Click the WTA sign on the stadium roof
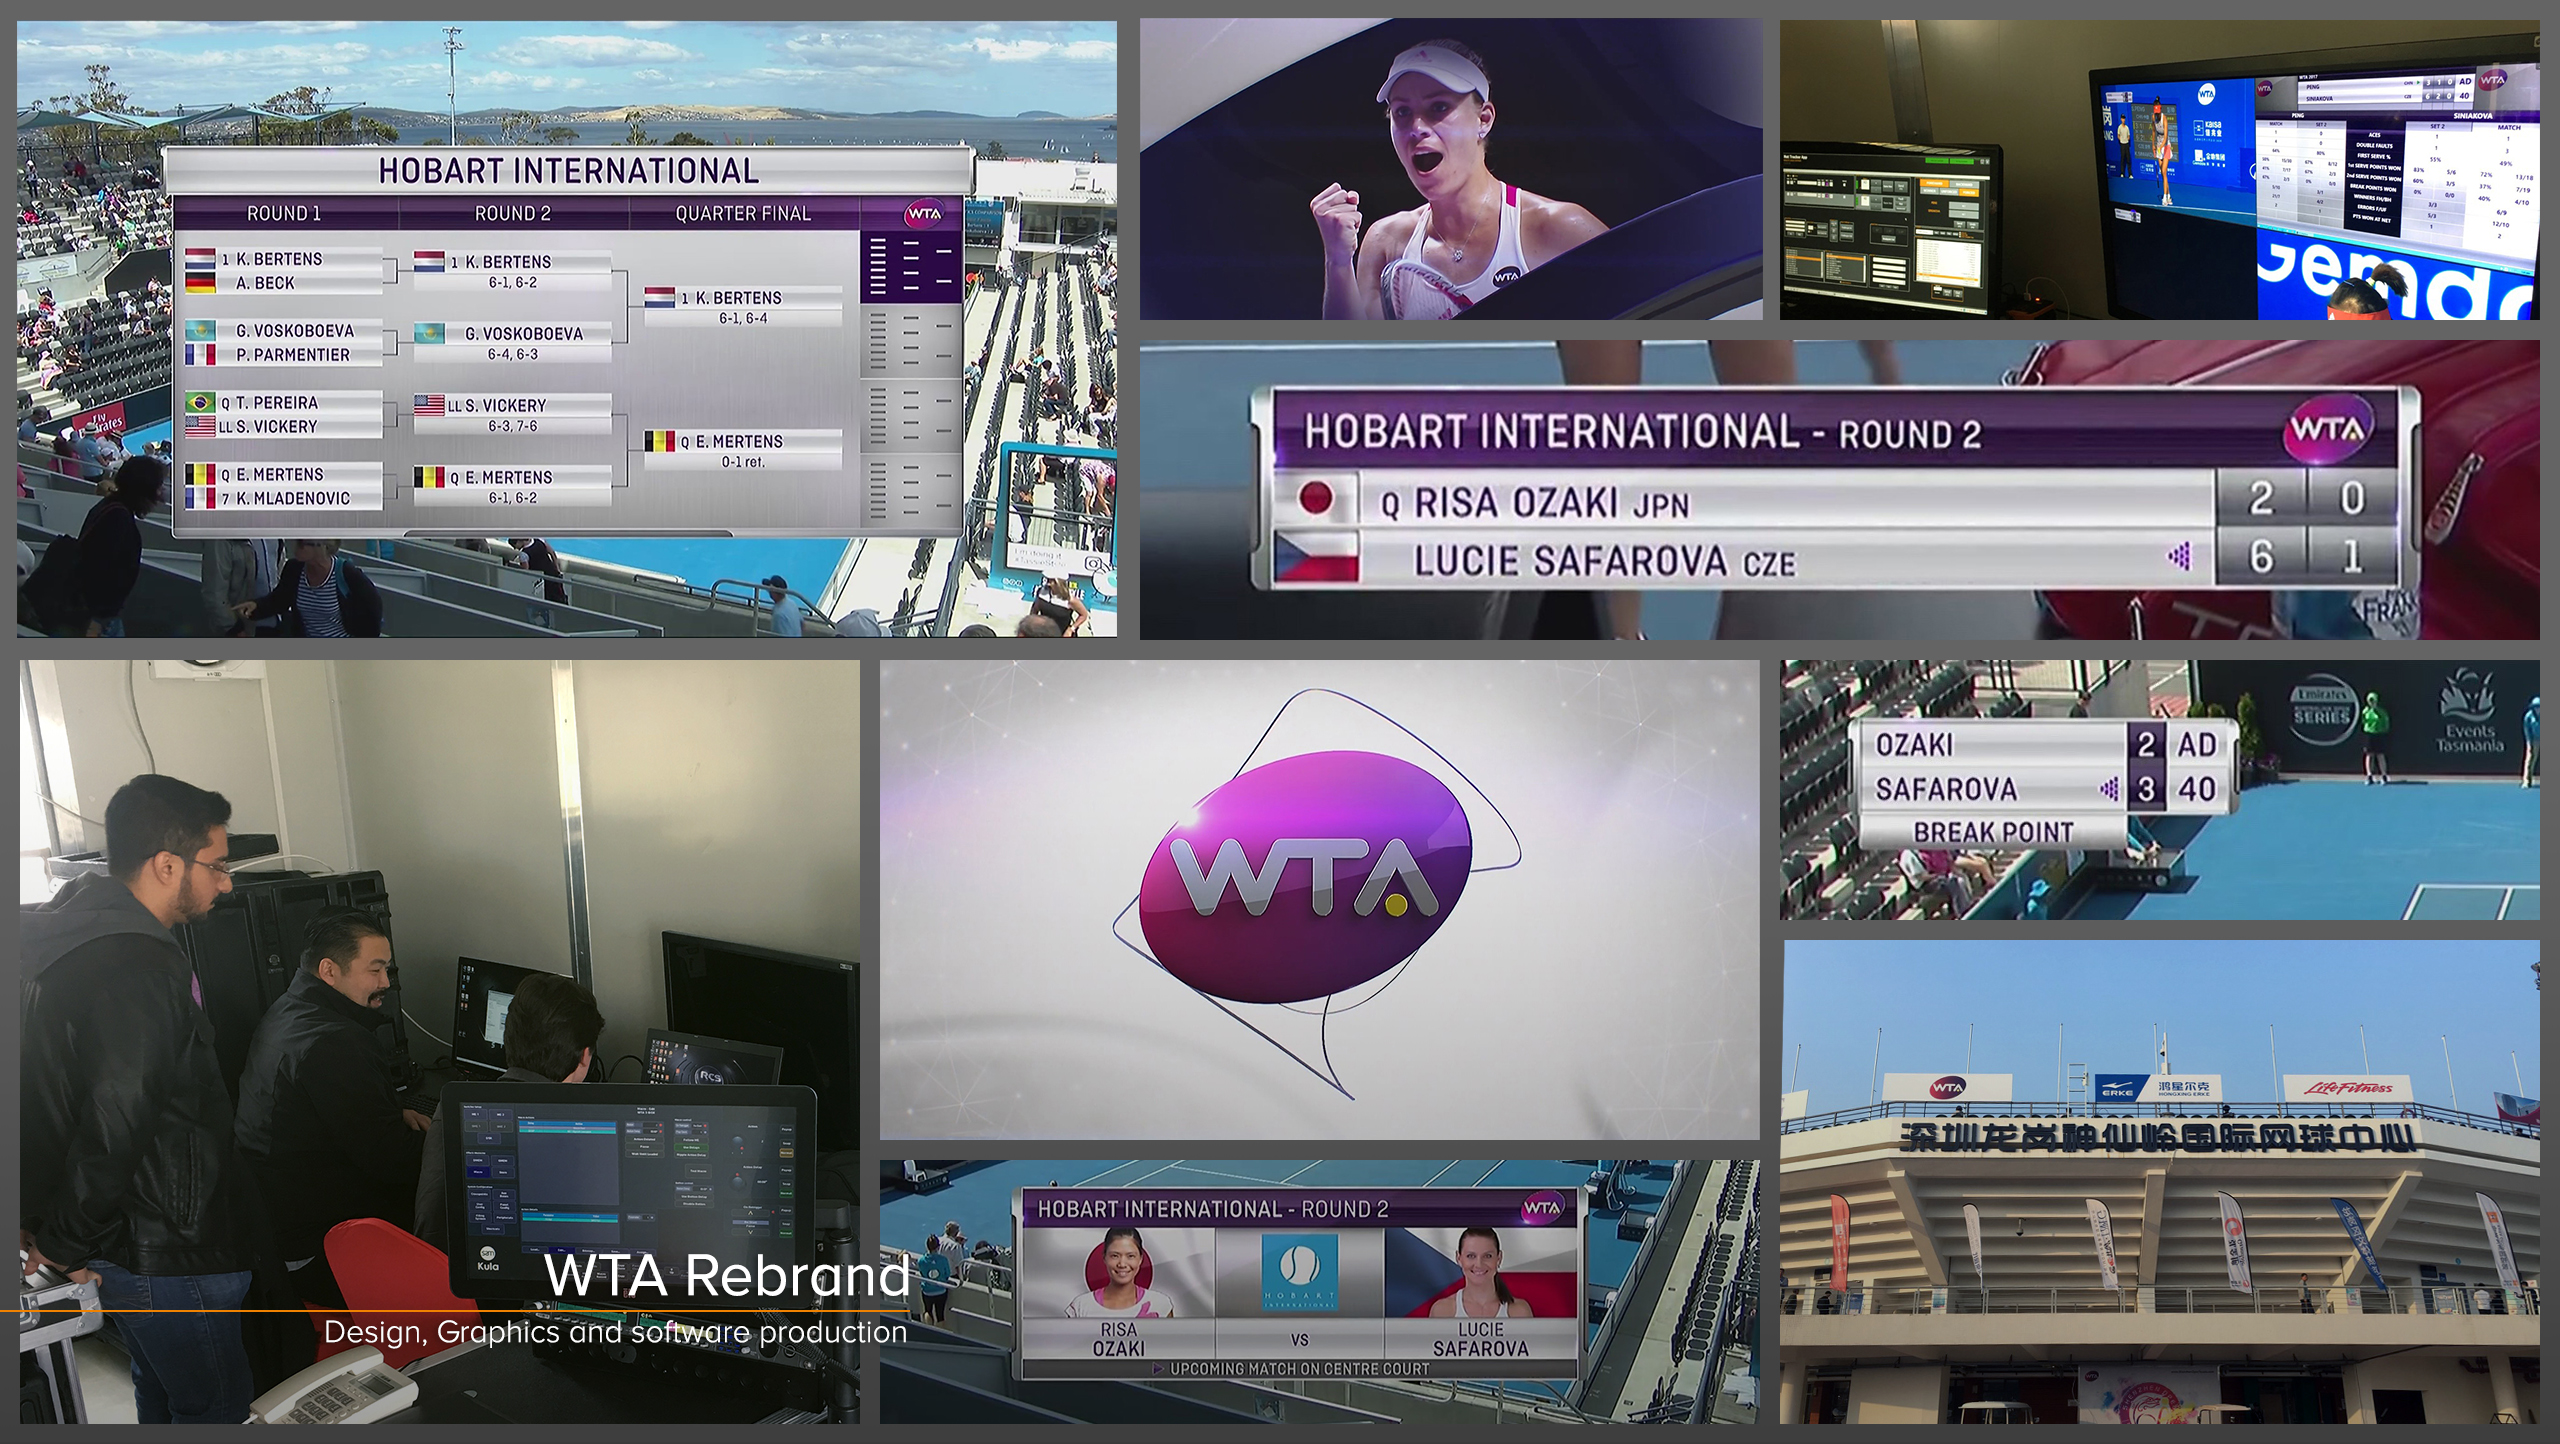The height and width of the screenshot is (1444, 2560). (1947, 1087)
